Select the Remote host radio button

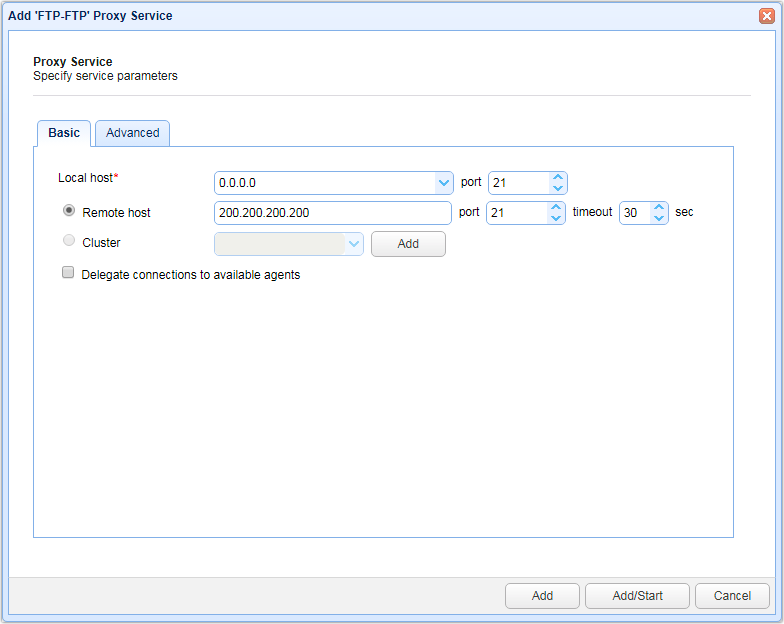click(x=69, y=210)
